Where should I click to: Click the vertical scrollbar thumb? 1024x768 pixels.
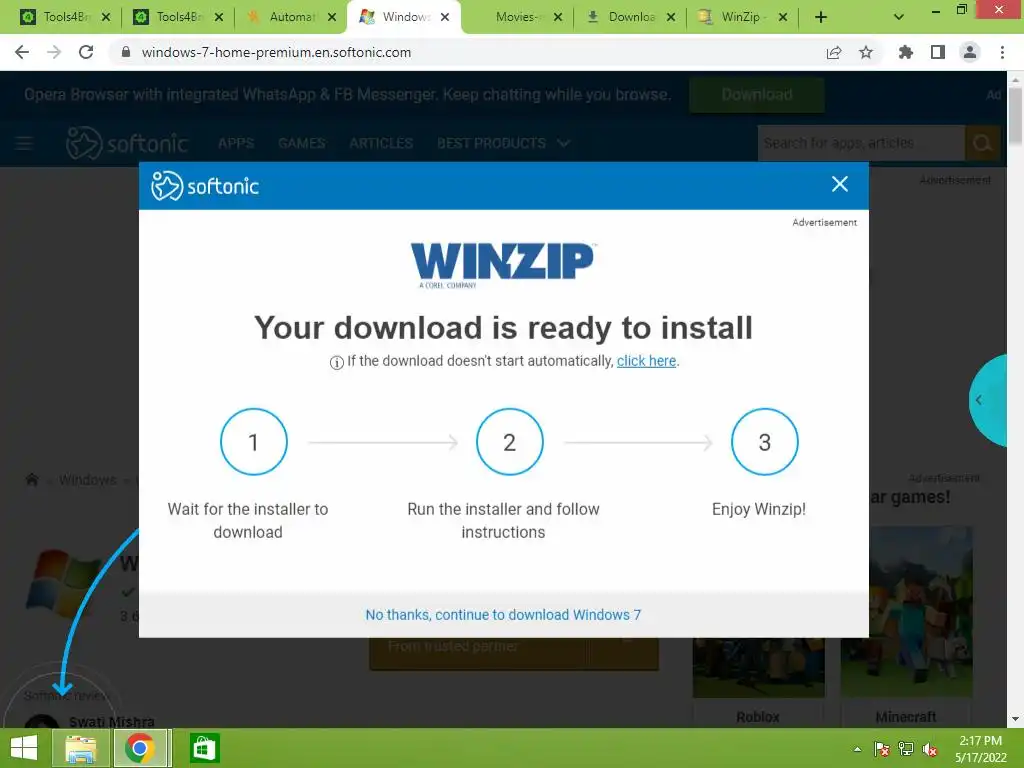[1015, 116]
